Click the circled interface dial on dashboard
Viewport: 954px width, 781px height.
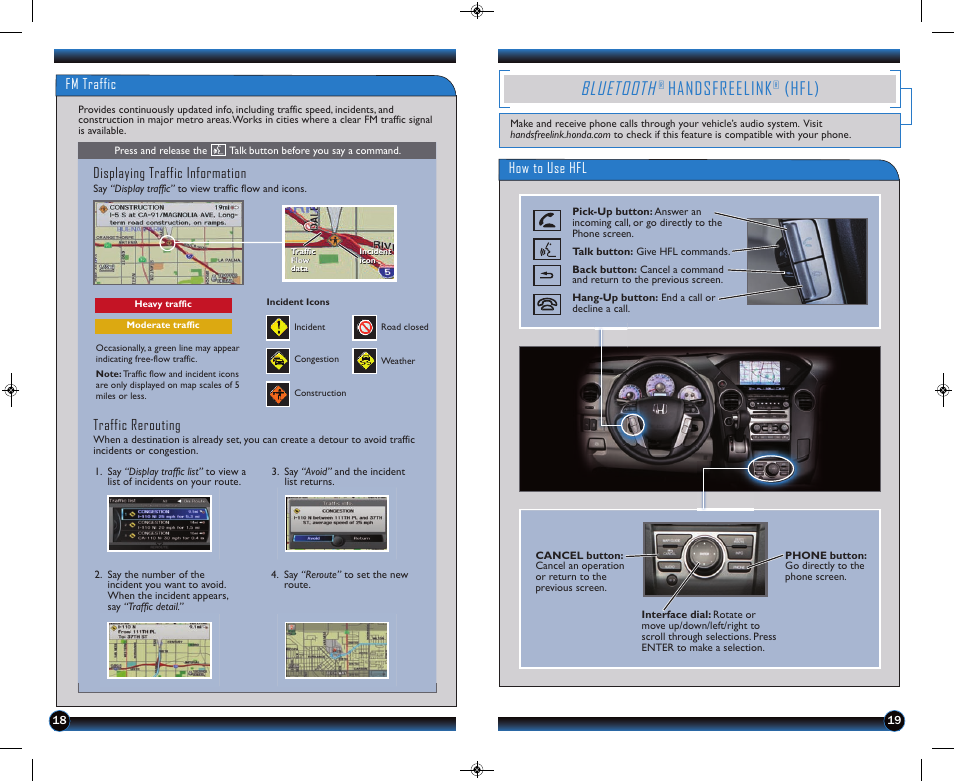point(771,469)
